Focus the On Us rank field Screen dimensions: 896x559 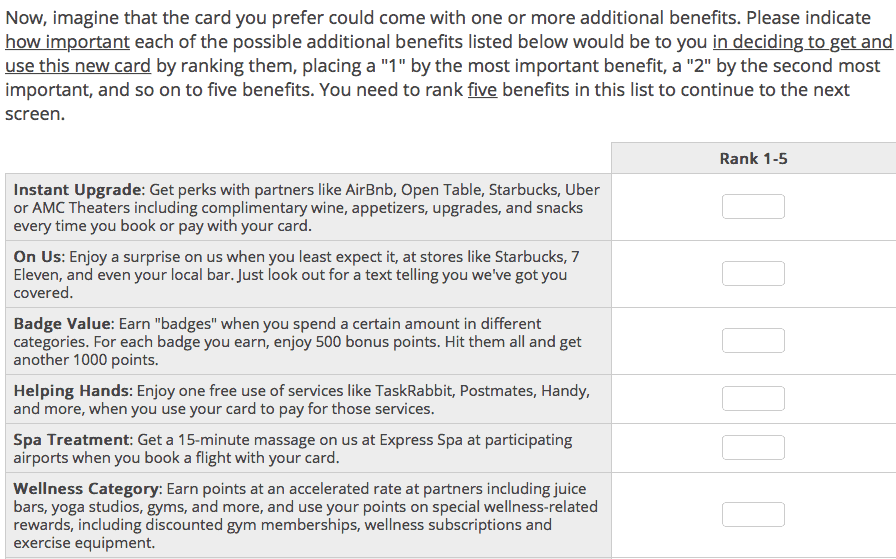[x=753, y=273]
